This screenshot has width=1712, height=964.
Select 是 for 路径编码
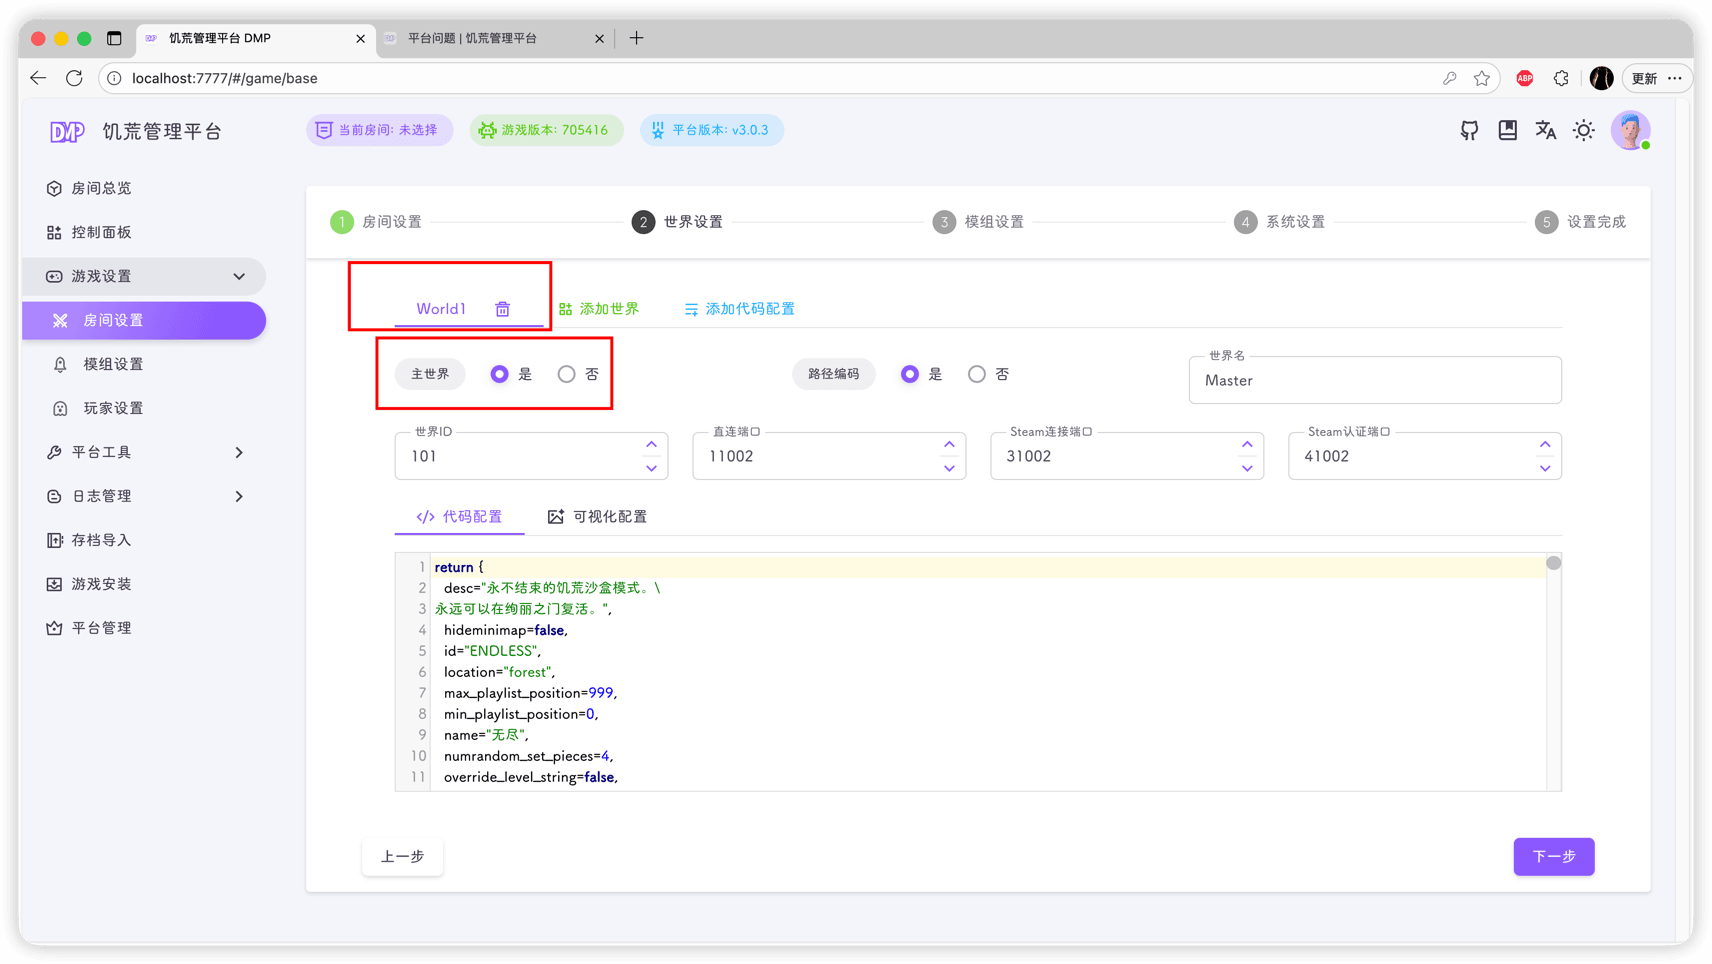point(909,374)
